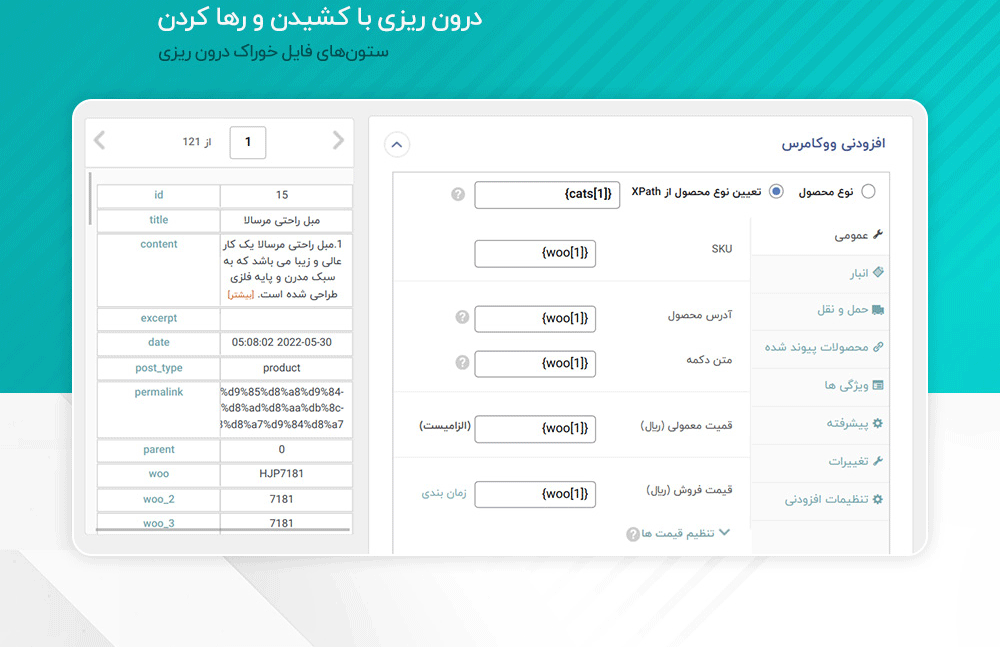Click the 'woo_2' column name
The height and width of the screenshot is (647, 1000).
click(159, 500)
